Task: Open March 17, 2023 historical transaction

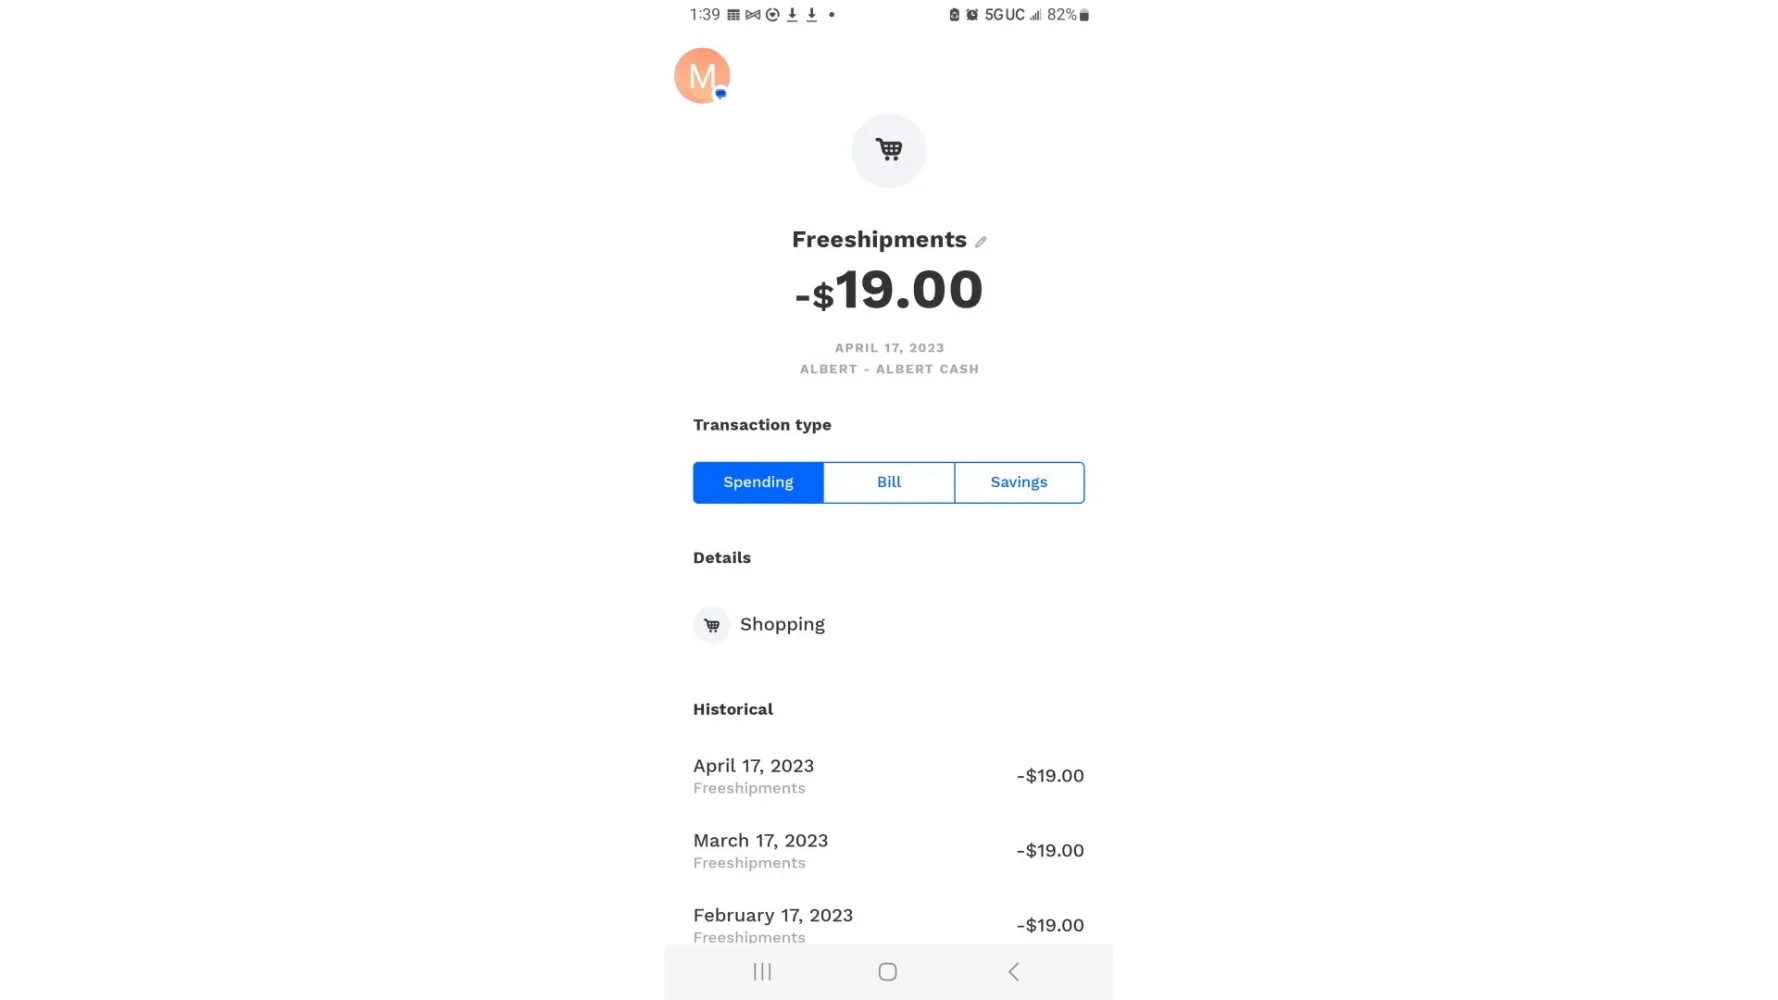Action: [888, 851]
